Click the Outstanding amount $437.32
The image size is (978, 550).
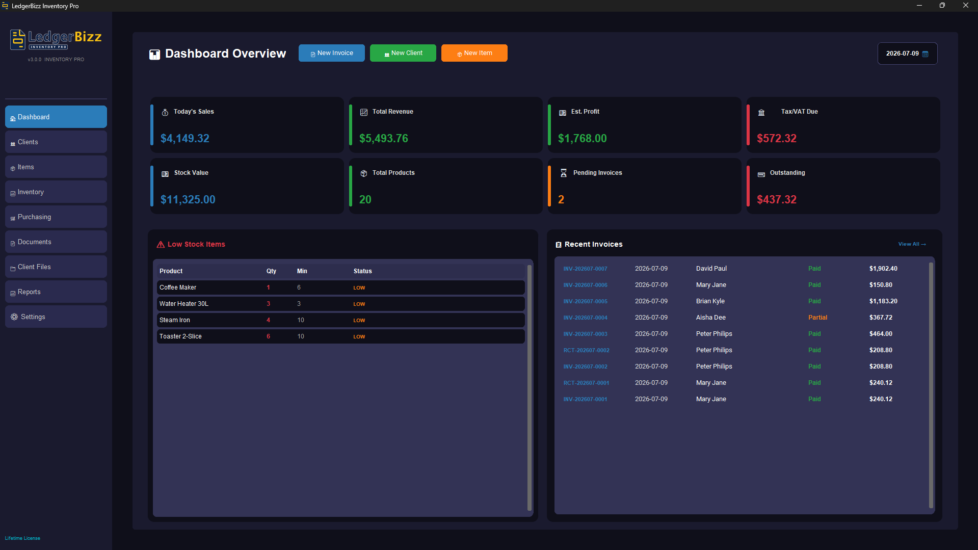777,200
